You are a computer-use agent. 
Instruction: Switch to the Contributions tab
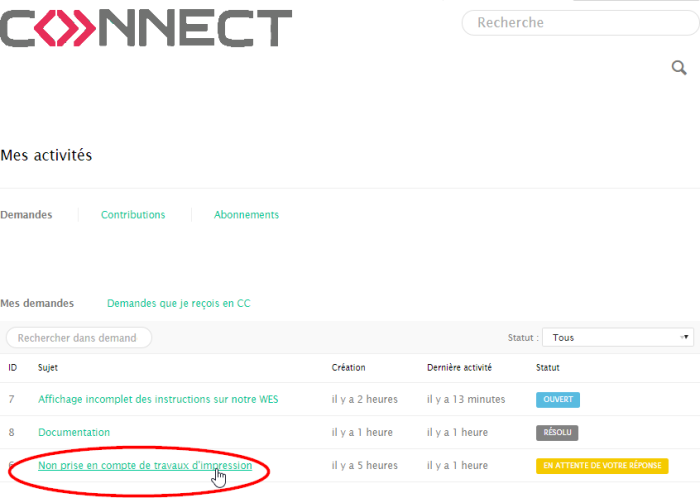point(133,215)
